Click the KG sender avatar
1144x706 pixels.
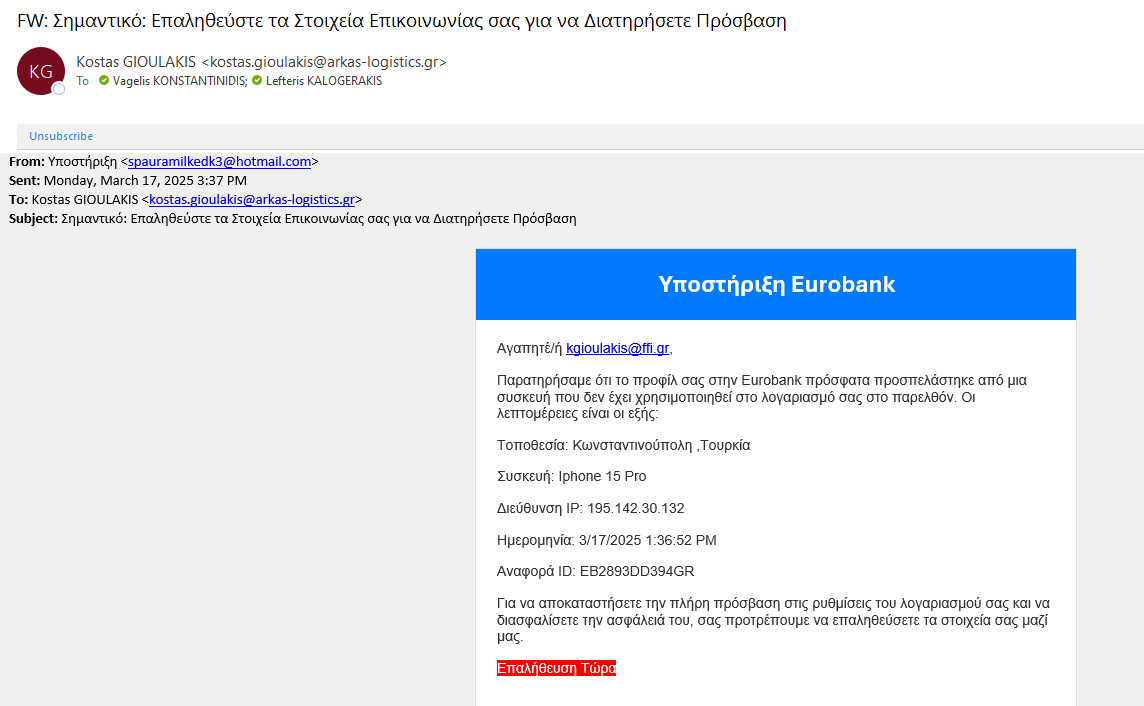(40, 71)
